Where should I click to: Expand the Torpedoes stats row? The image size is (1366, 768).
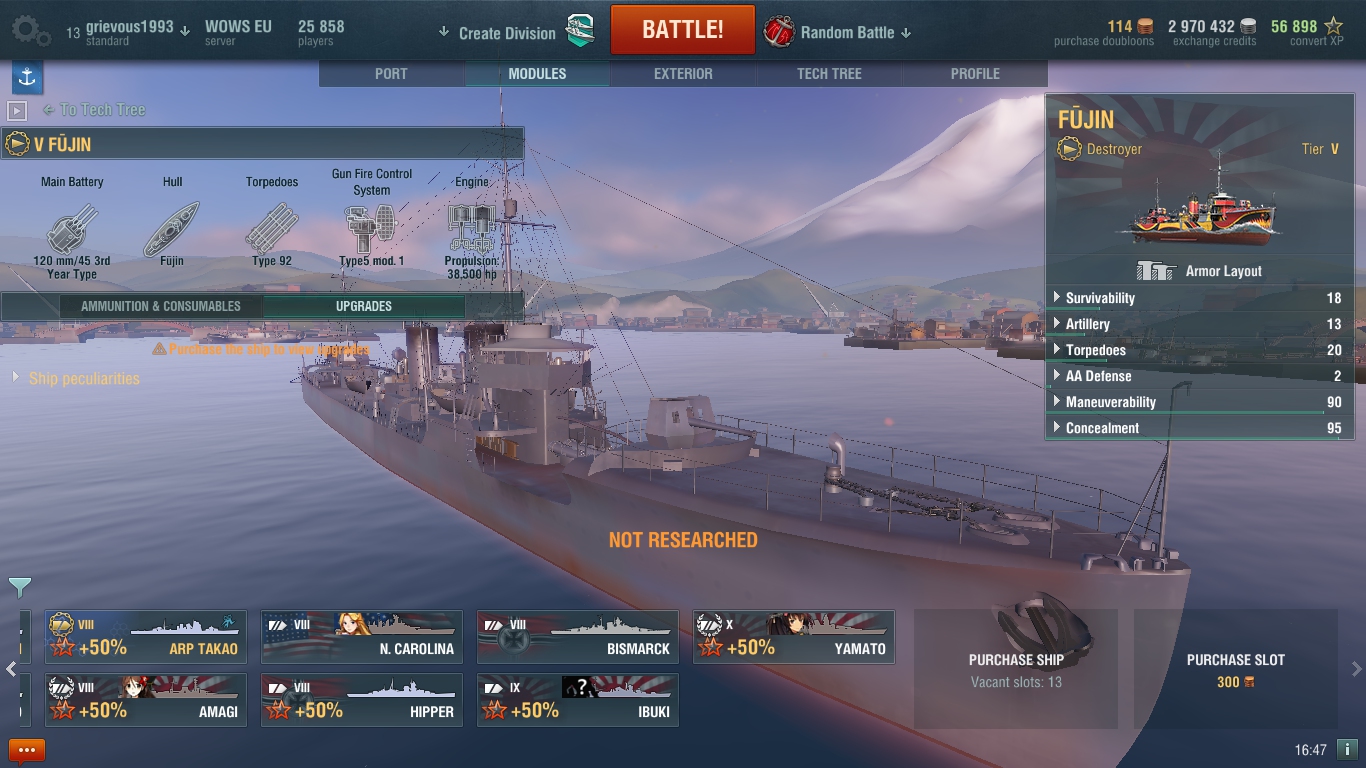click(x=1199, y=350)
